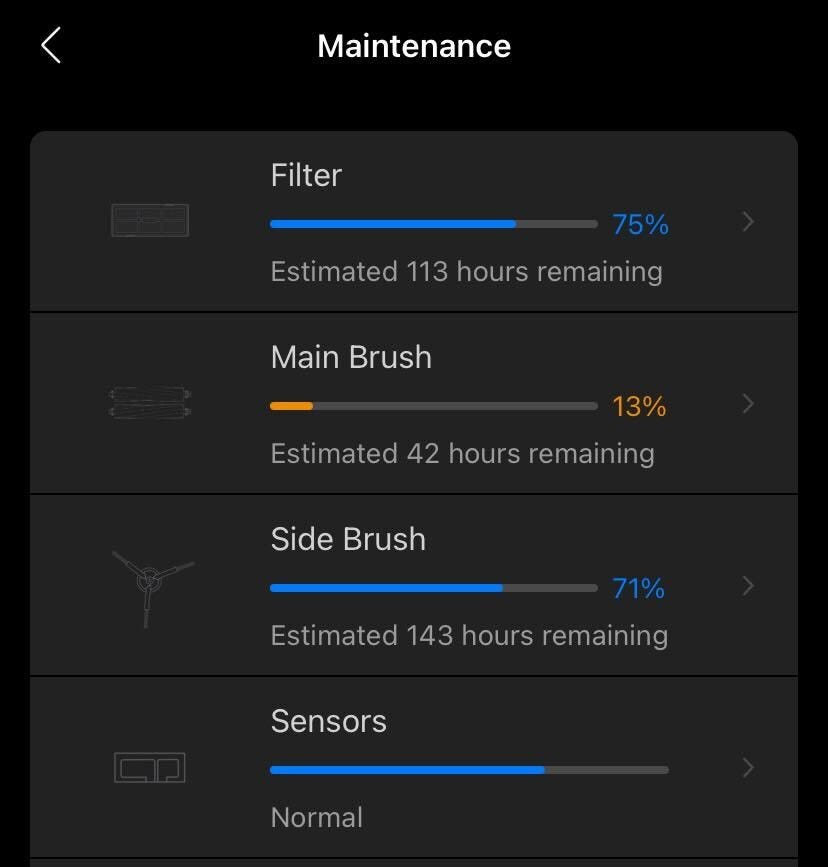Tap the orange 13% percentage

click(639, 406)
